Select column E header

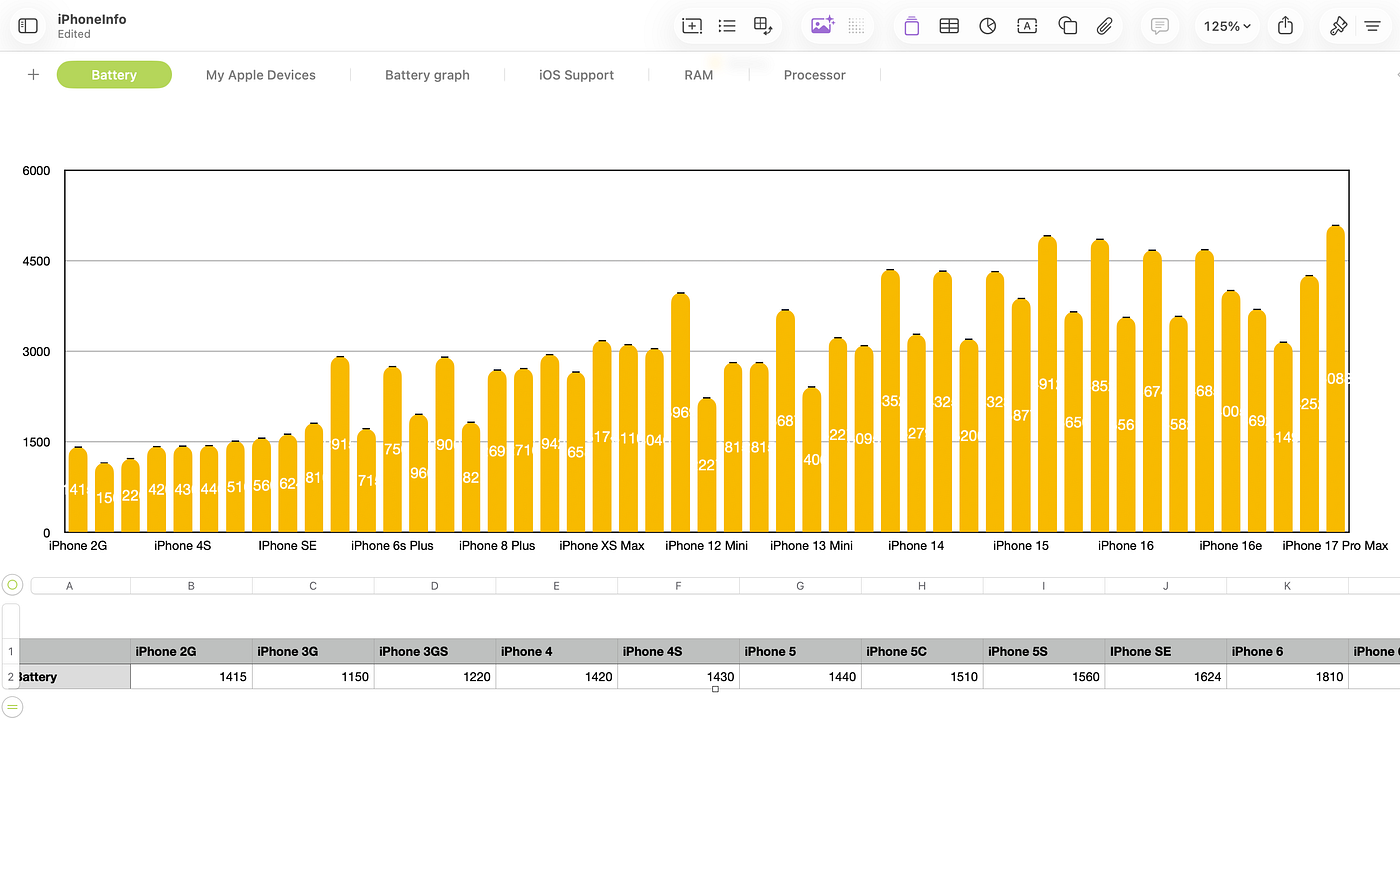557,586
